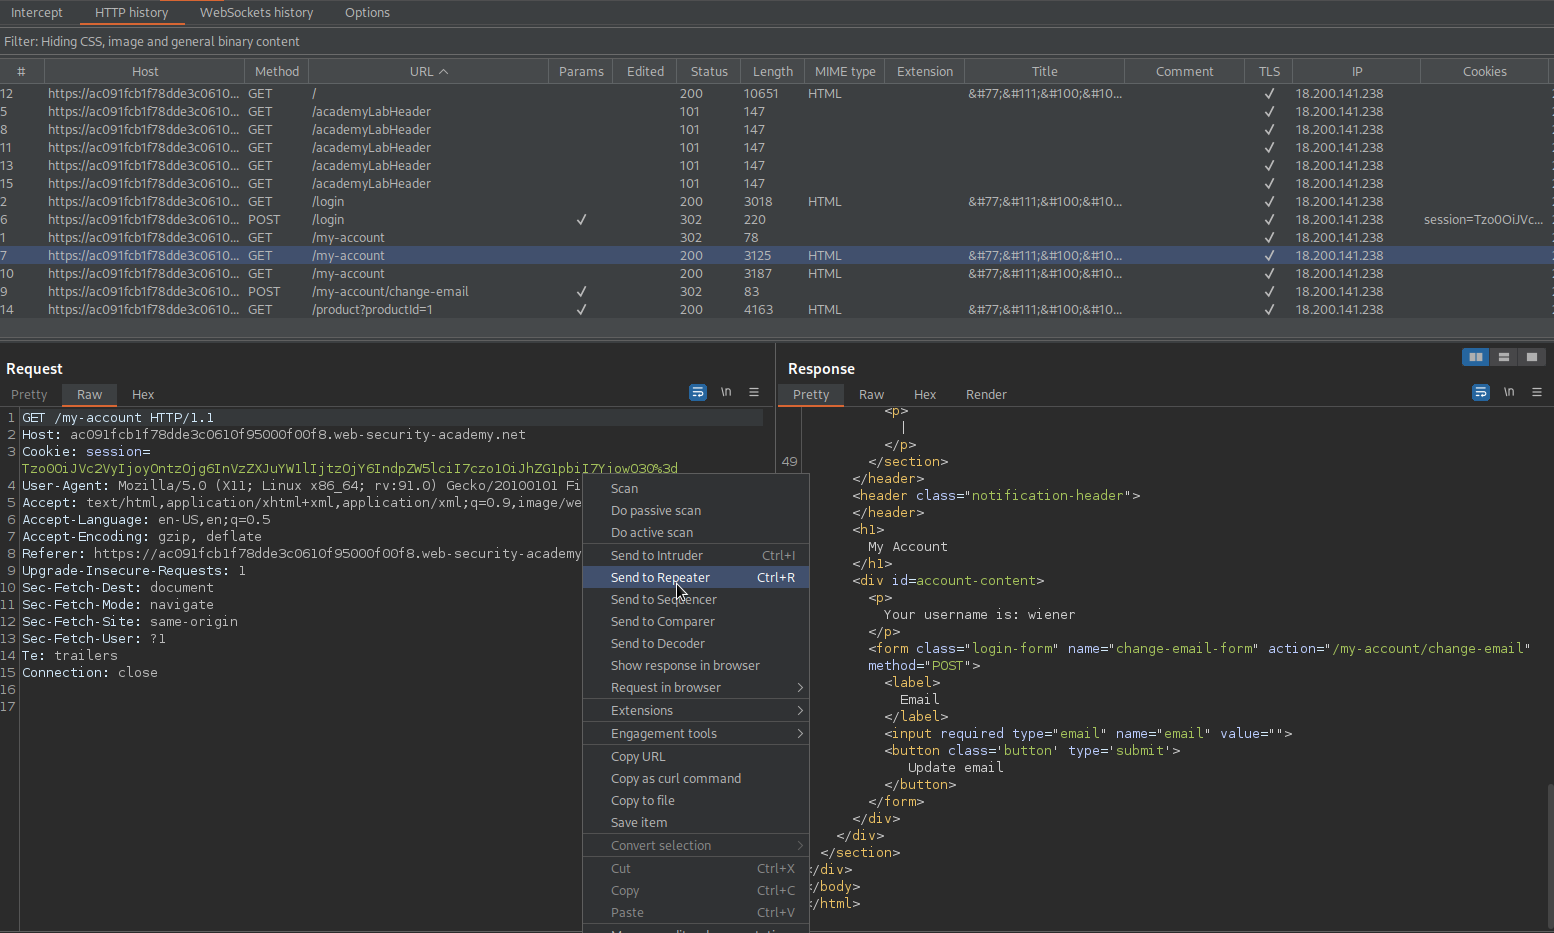Sort history by Params column

581,72
